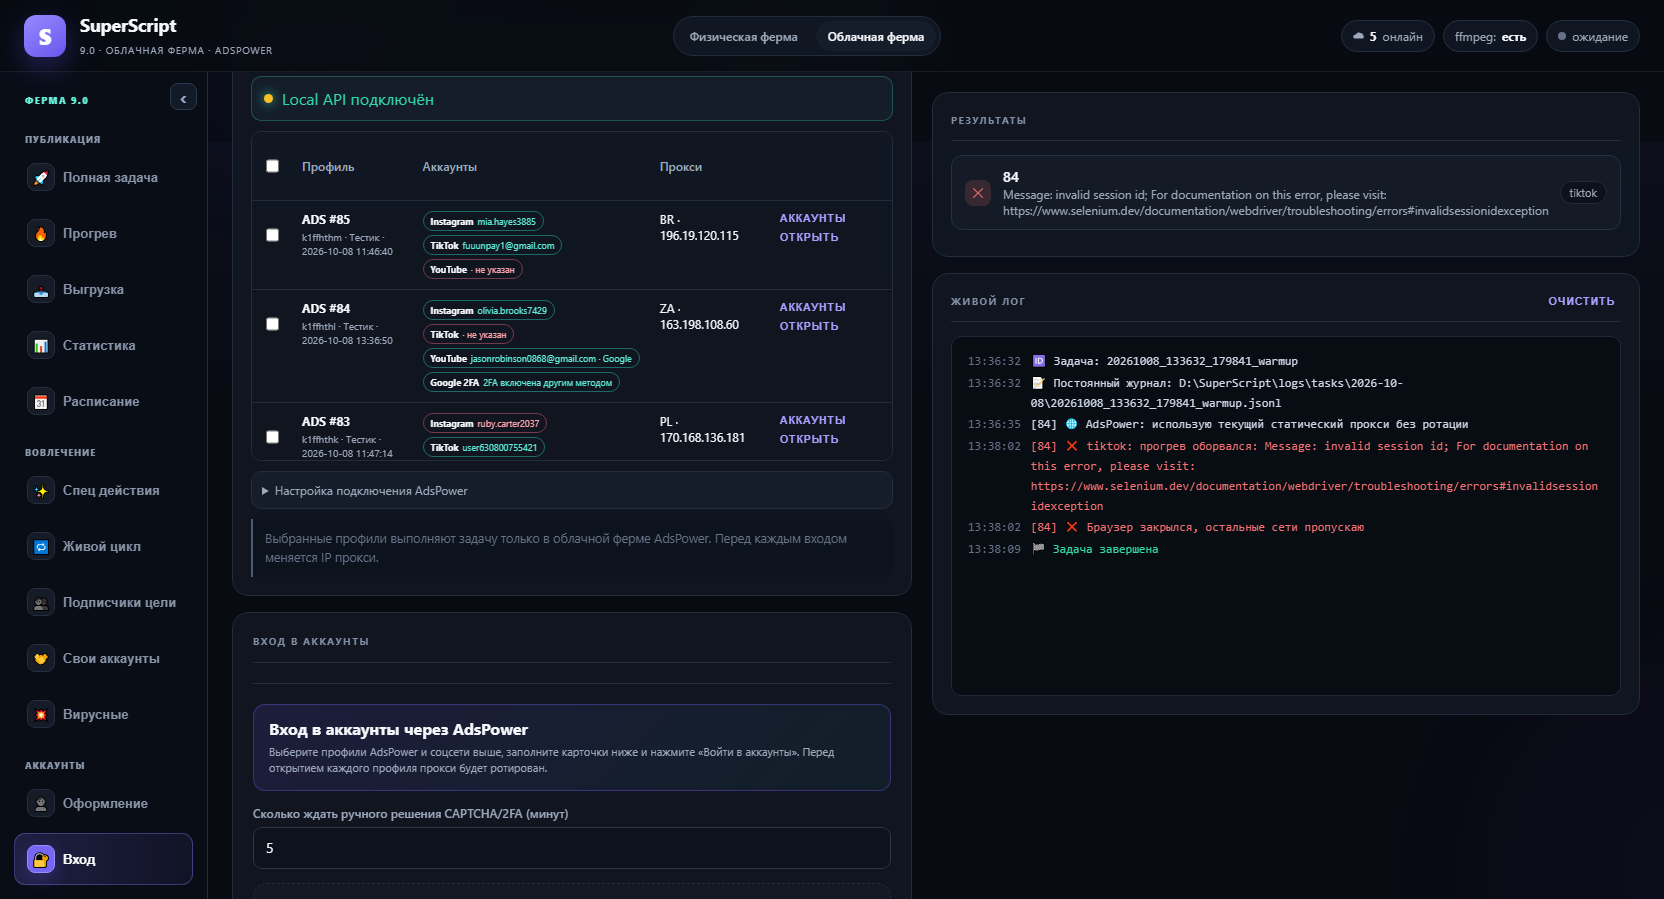Toggle the select-all profiles checkbox in the header
The width and height of the screenshot is (1664, 899).
272,166
